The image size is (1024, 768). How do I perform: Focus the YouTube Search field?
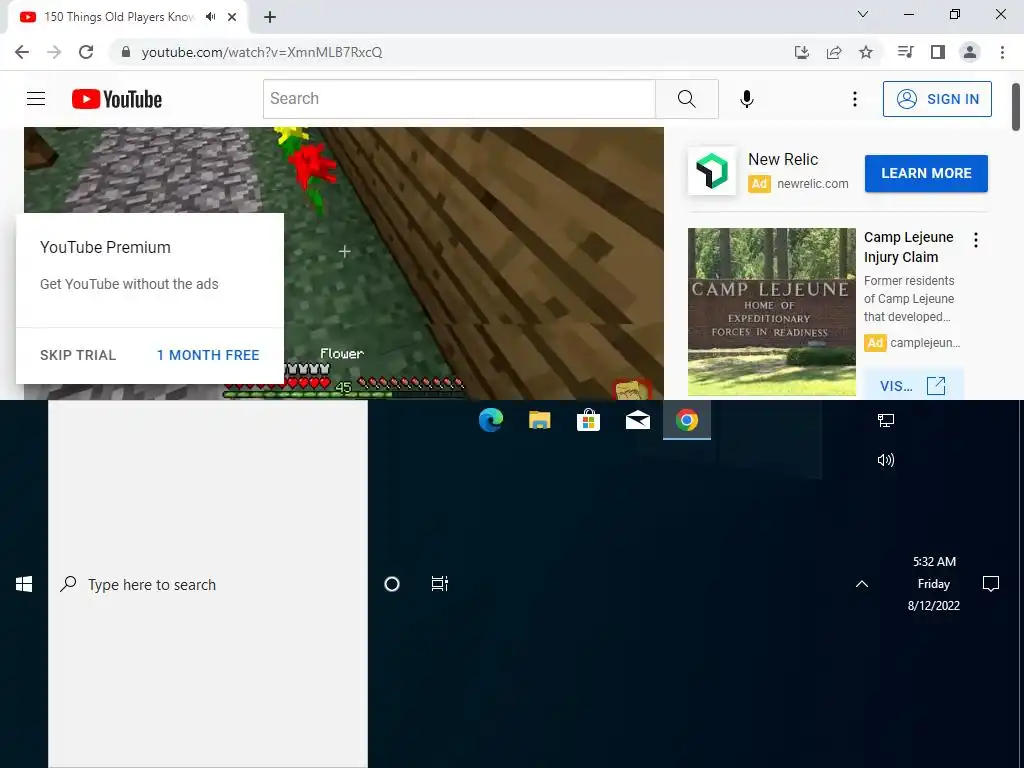459,99
